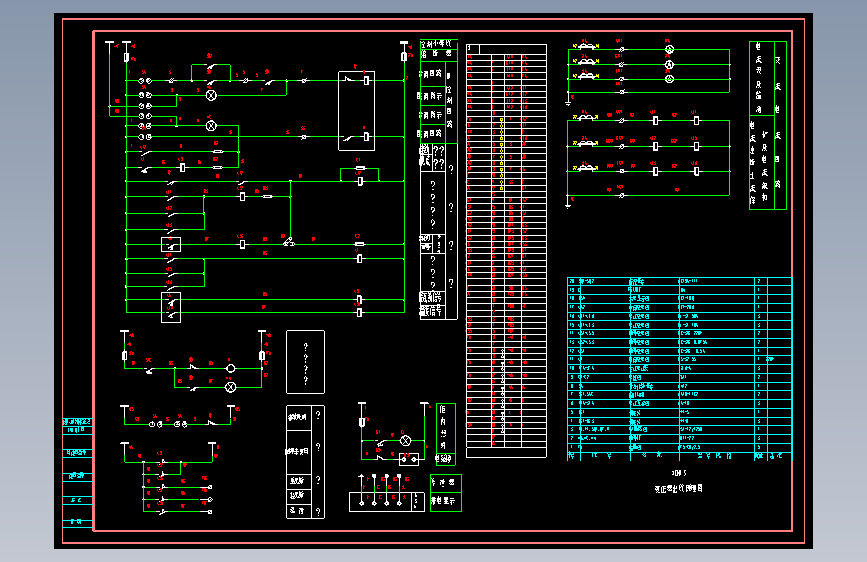This screenshot has height=562, width=867.
Task: Click the green two-row label box beside terminal strip
Action: (446, 493)
